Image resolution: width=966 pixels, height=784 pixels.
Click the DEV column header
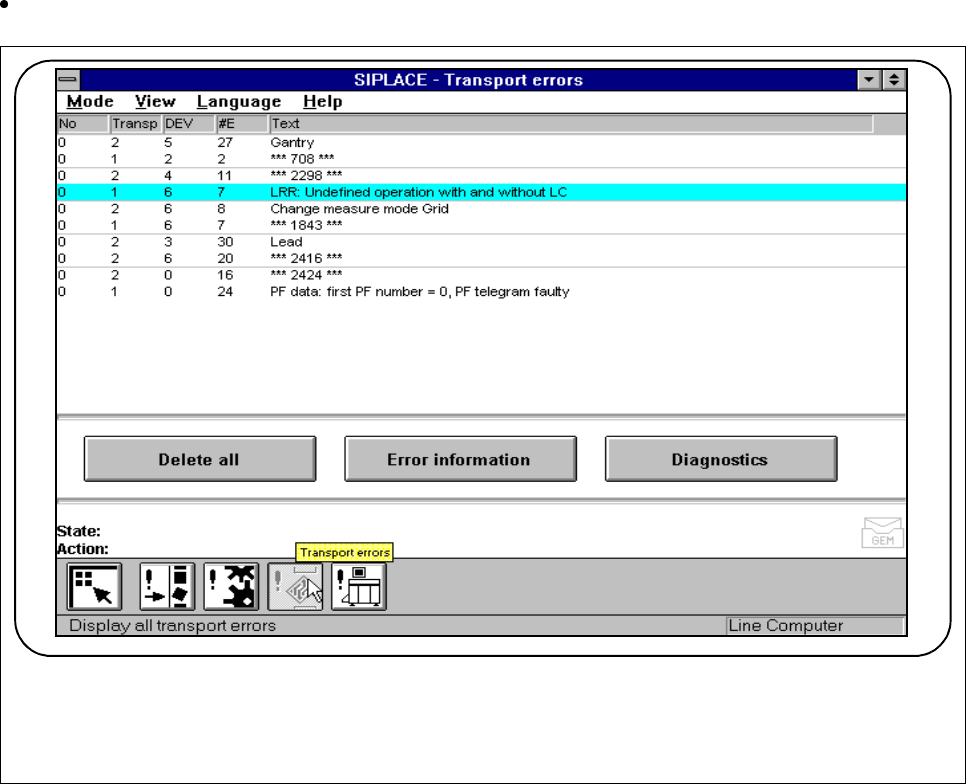189,124
